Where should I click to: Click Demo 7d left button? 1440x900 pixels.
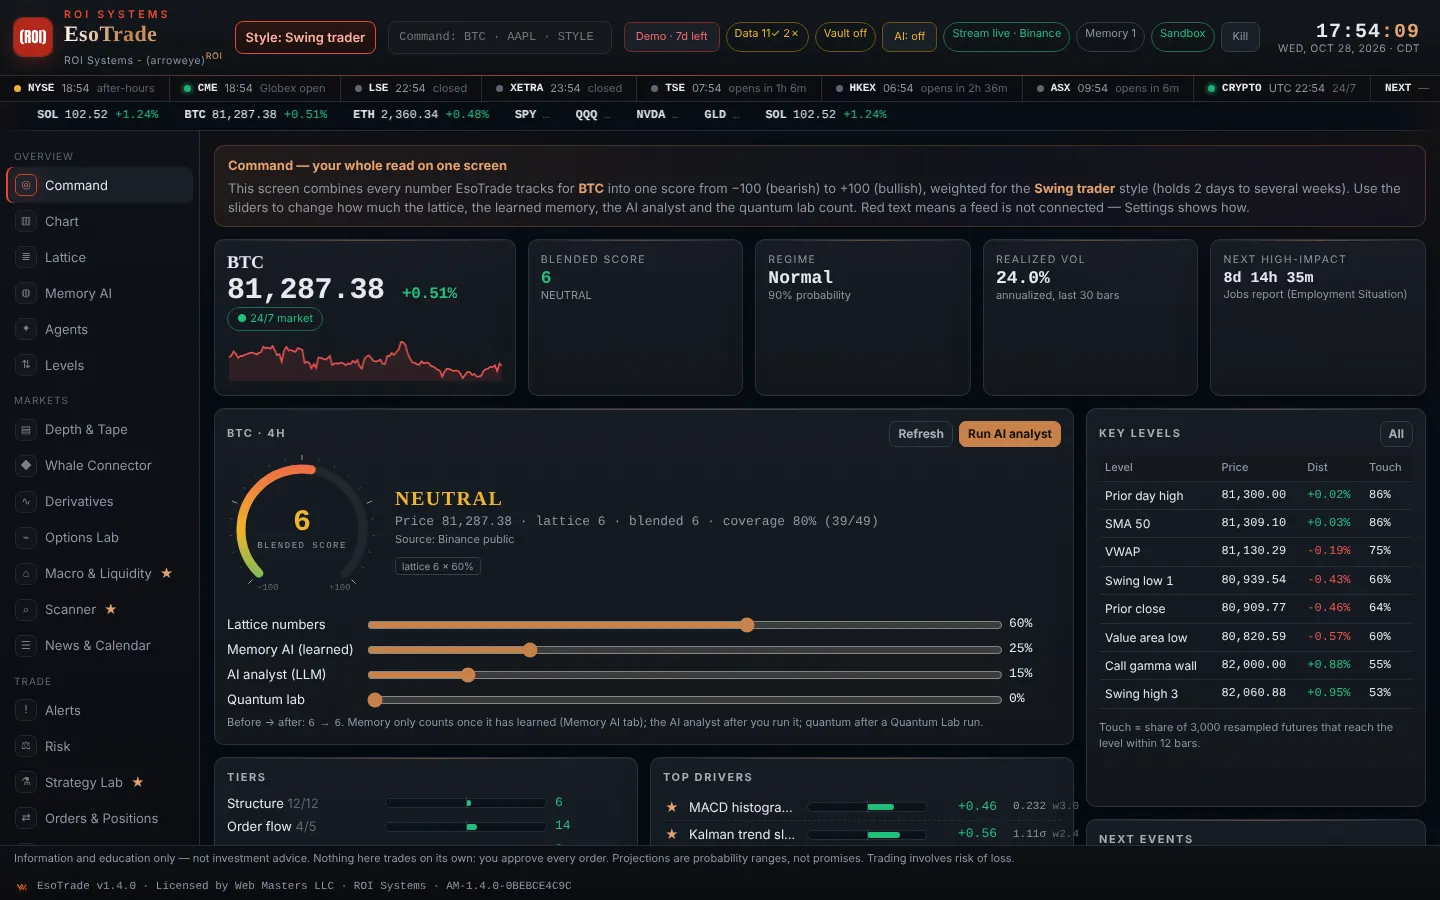(671, 37)
